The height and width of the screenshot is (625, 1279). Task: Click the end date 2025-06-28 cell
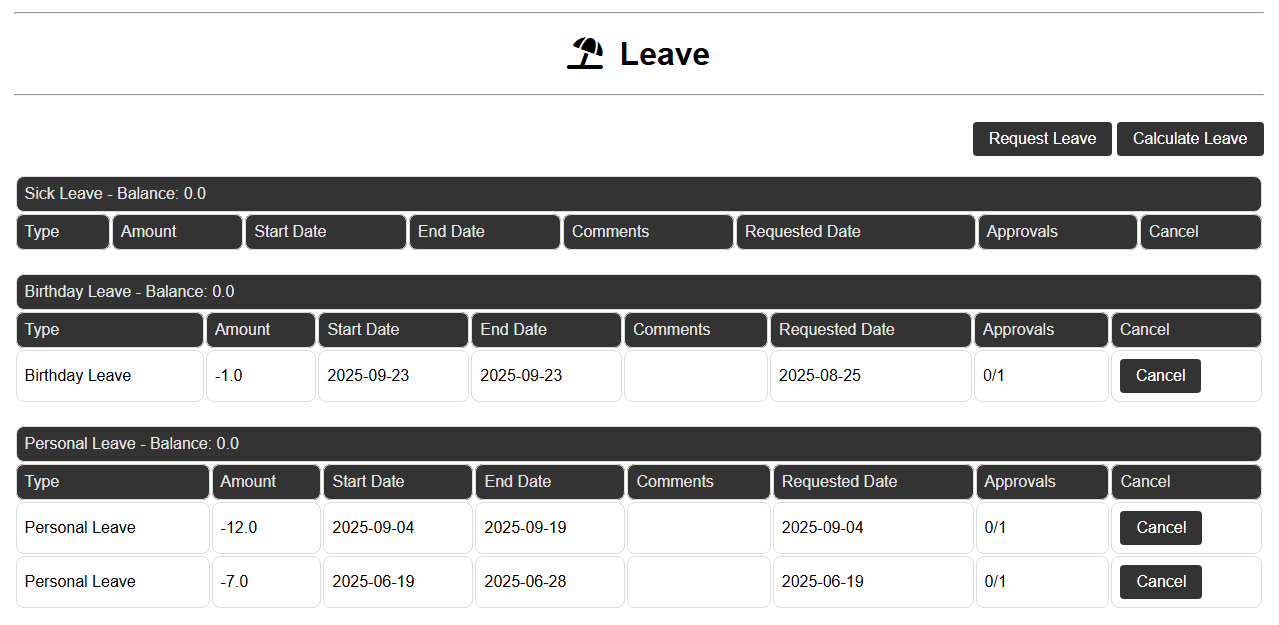(549, 581)
